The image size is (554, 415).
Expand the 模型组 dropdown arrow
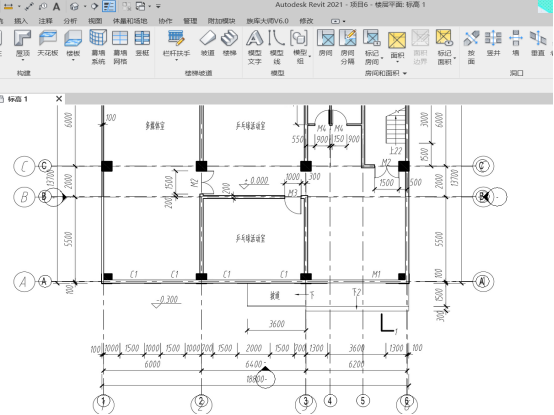pyautogui.click(x=310, y=57)
